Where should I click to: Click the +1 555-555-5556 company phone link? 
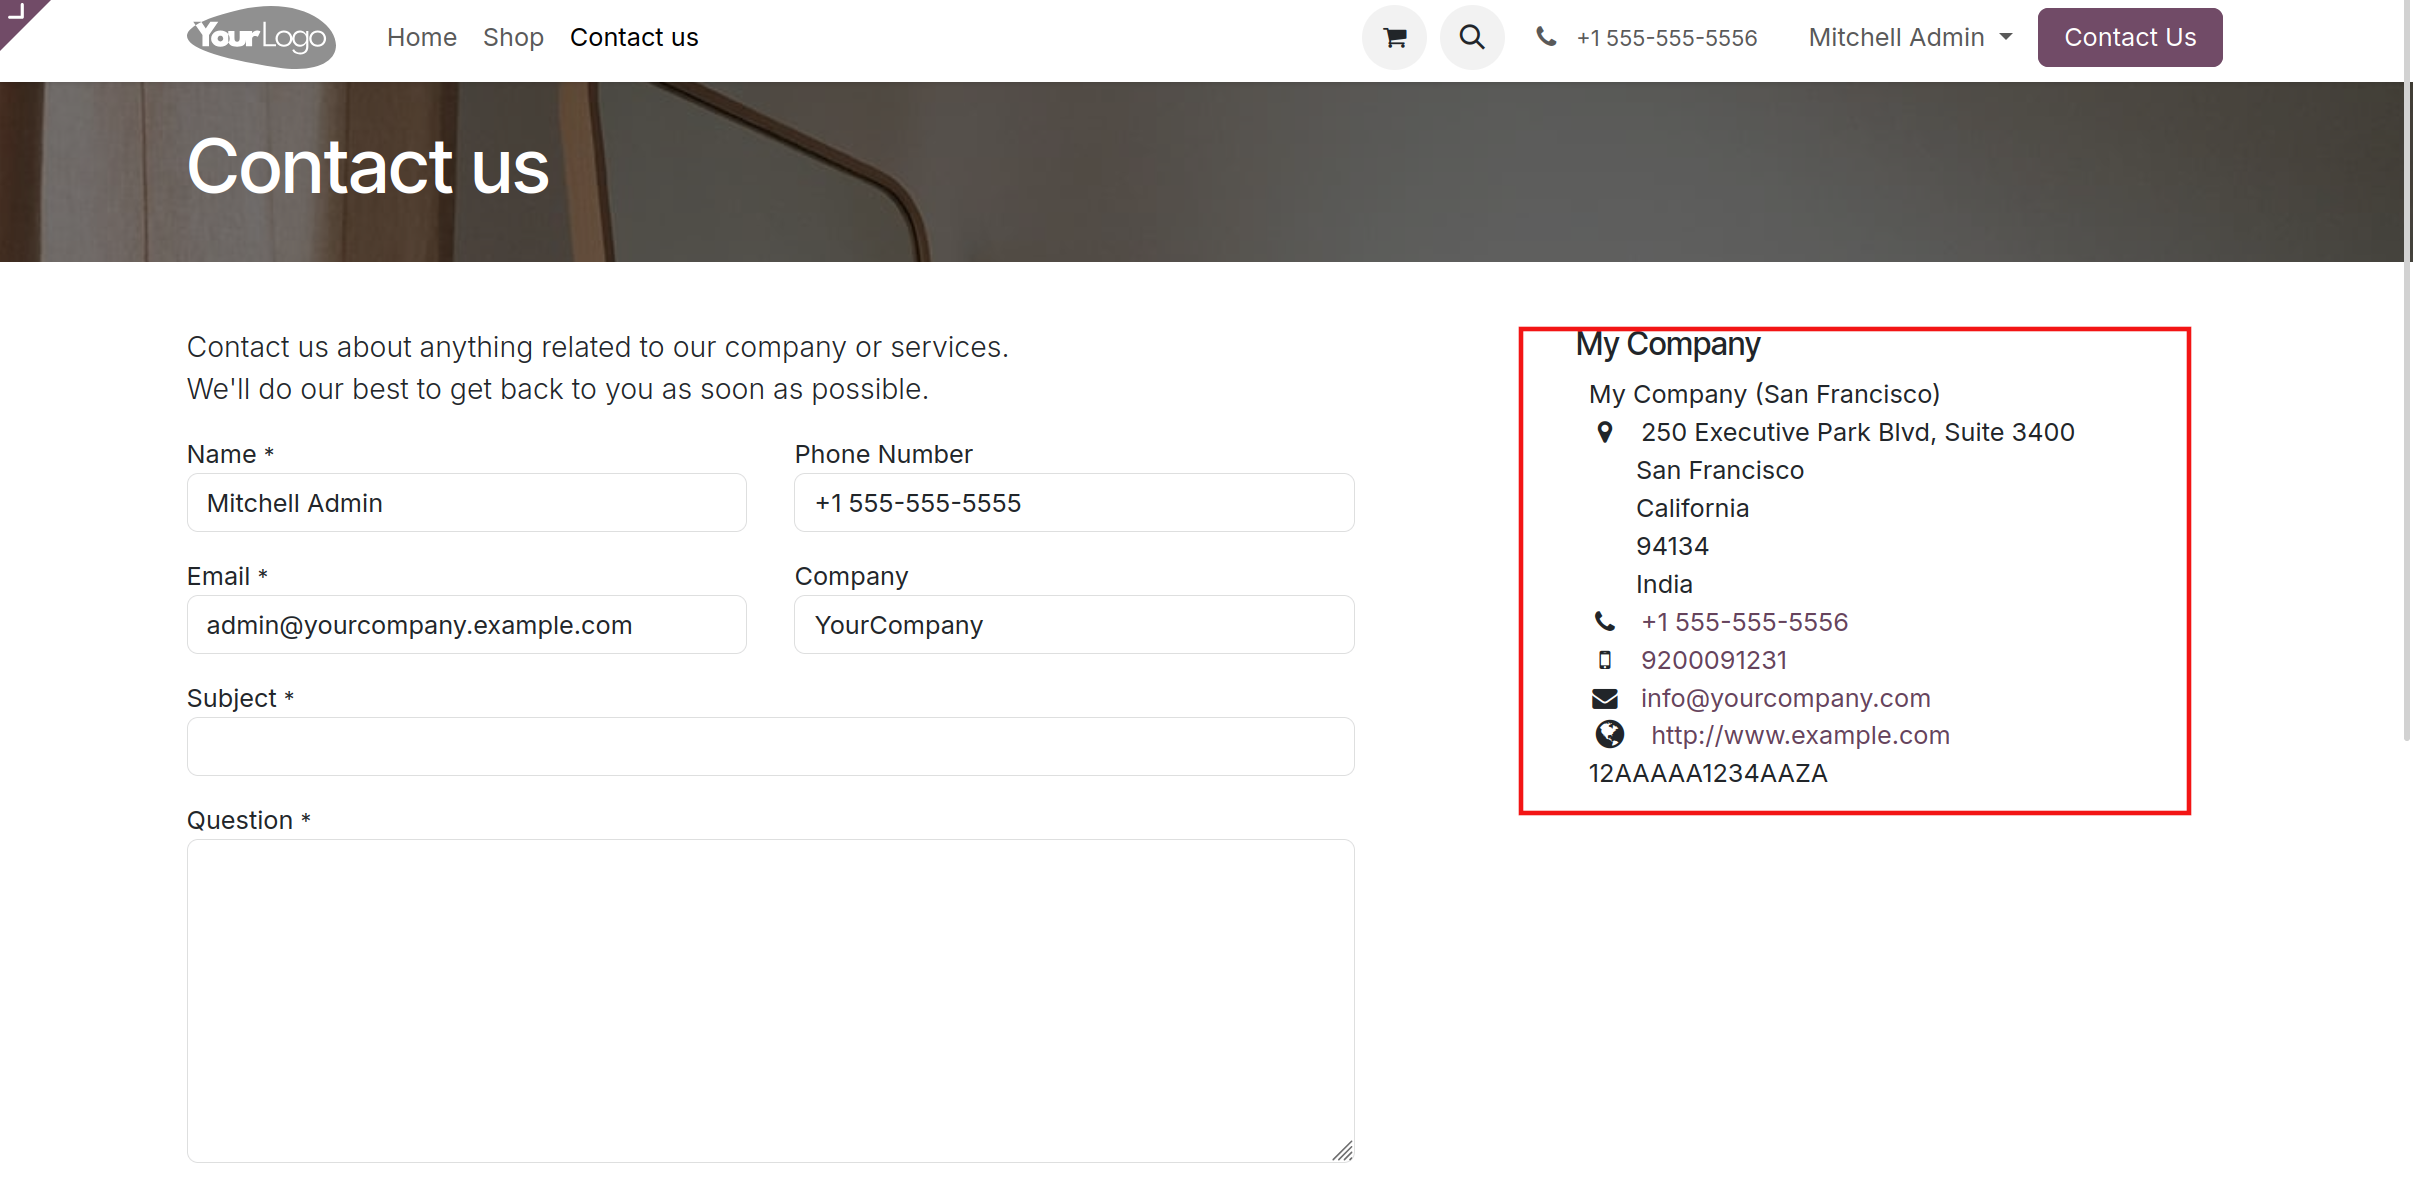click(x=1744, y=622)
